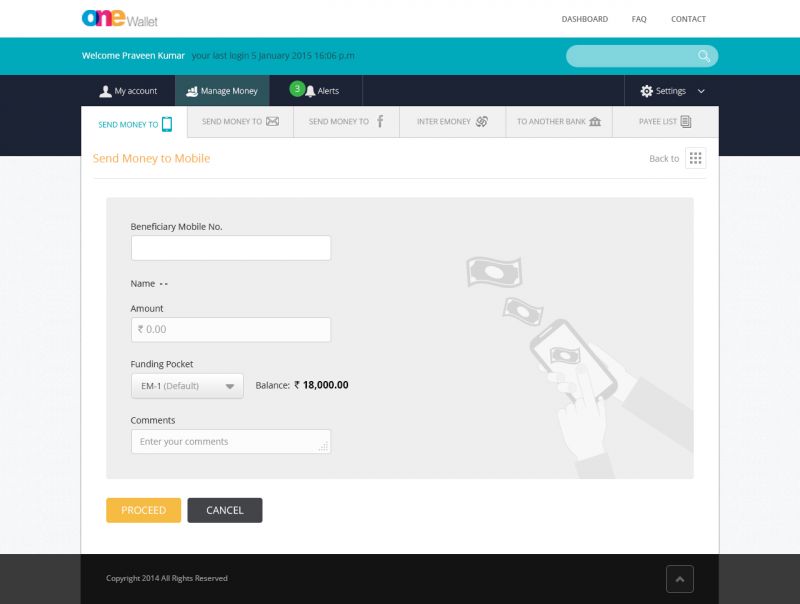
Task: Focus the Amount input field
Action: click(x=231, y=330)
